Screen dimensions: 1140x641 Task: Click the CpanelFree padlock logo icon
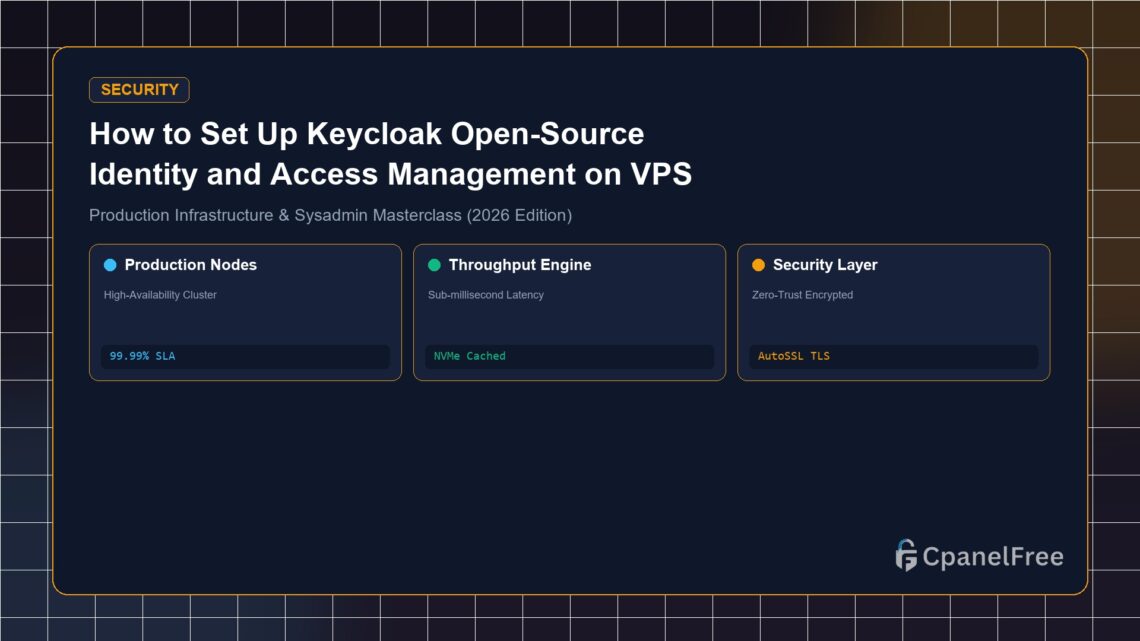pyautogui.click(x=906, y=555)
